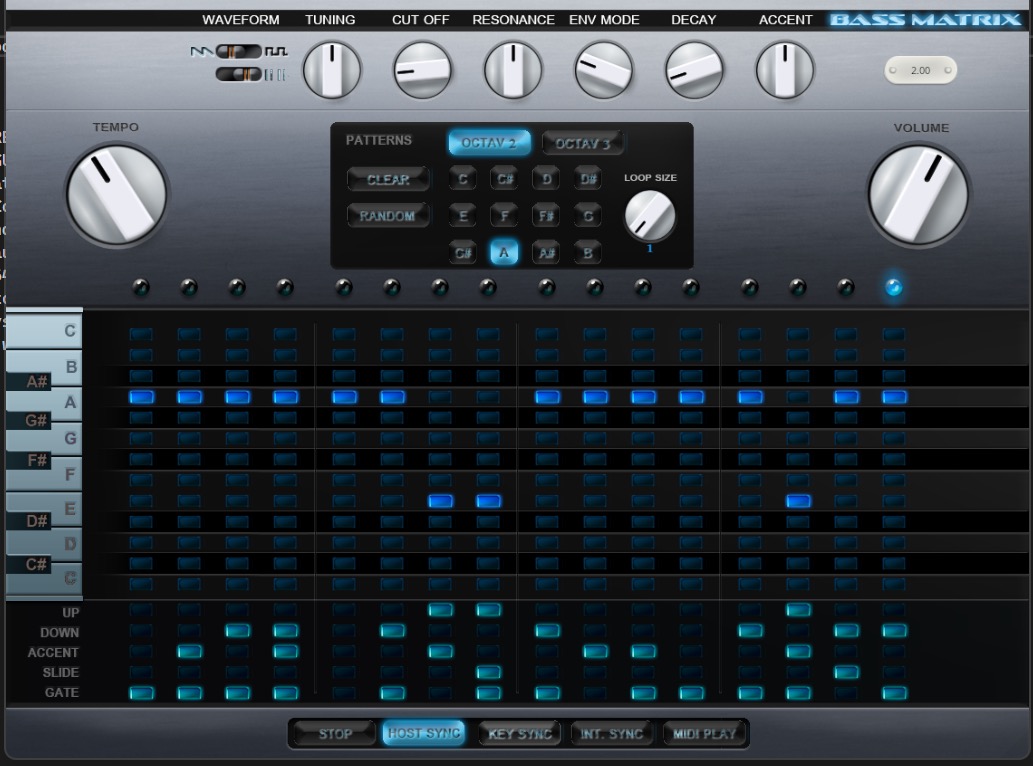Click the Volume knob
The image size is (1033, 766).
coord(918,195)
